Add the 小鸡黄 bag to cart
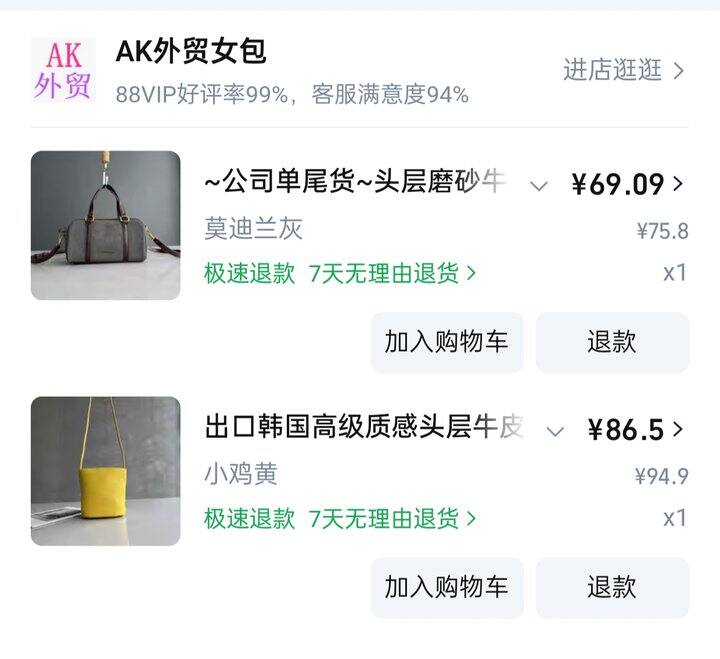 click(x=446, y=587)
